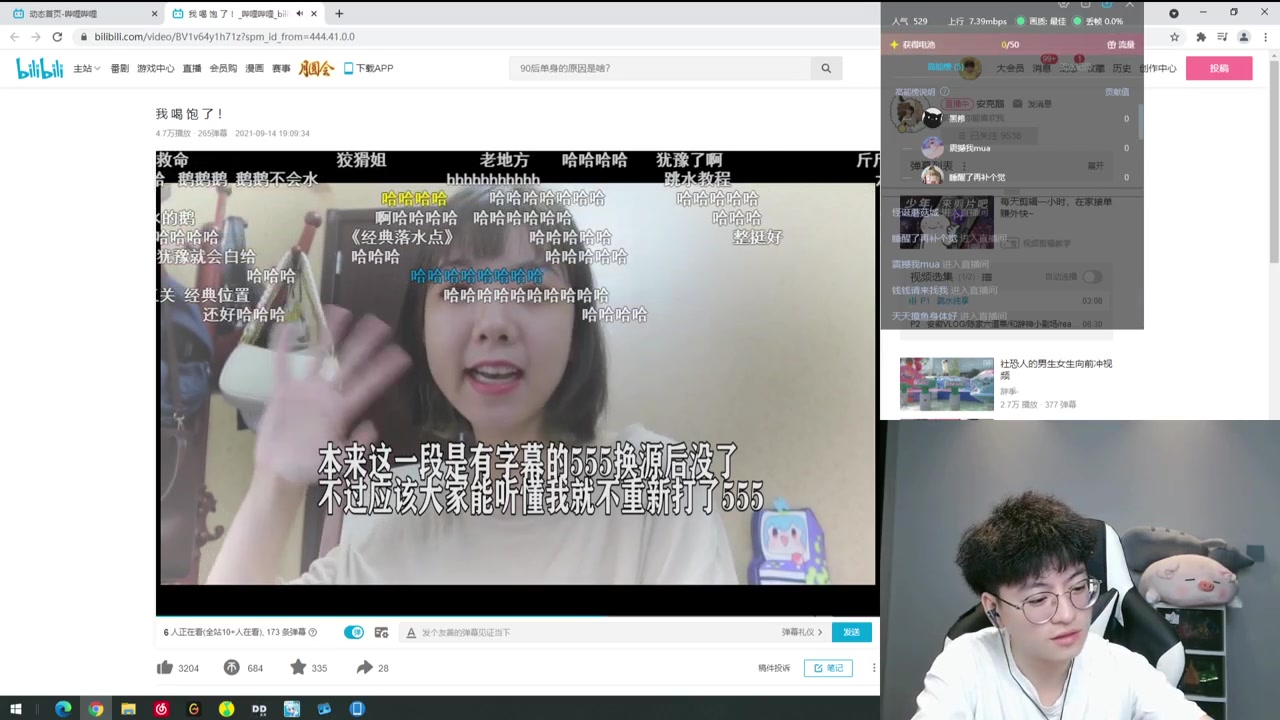Image resolution: width=1280 pixels, height=720 pixels.
Task: Open tab search dropdown arrow in Chrome
Action: (1174, 13)
